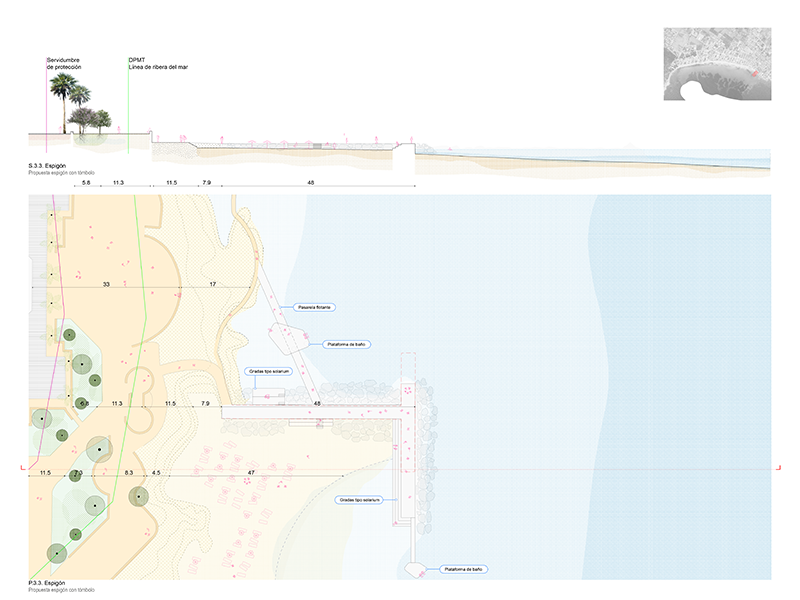Select the 'Servidumbre de protección' text label
The image size is (800, 600).
coord(64,64)
